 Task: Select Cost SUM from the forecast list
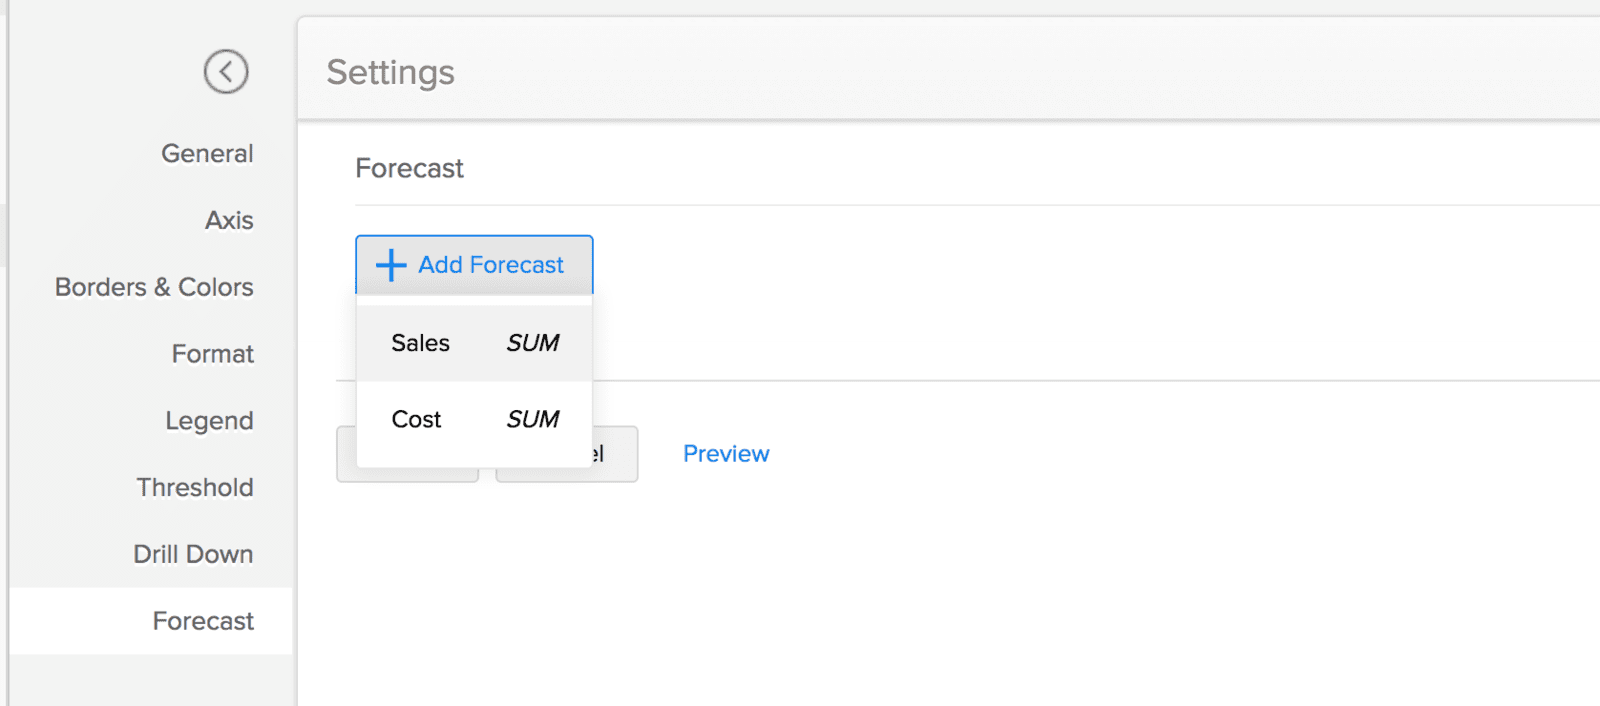click(x=470, y=419)
